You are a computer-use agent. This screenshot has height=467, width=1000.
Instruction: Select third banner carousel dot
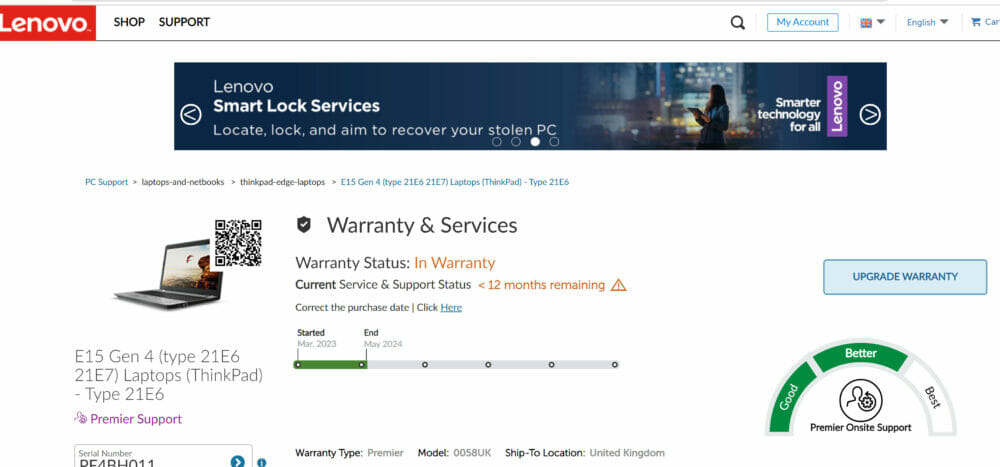coord(535,142)
